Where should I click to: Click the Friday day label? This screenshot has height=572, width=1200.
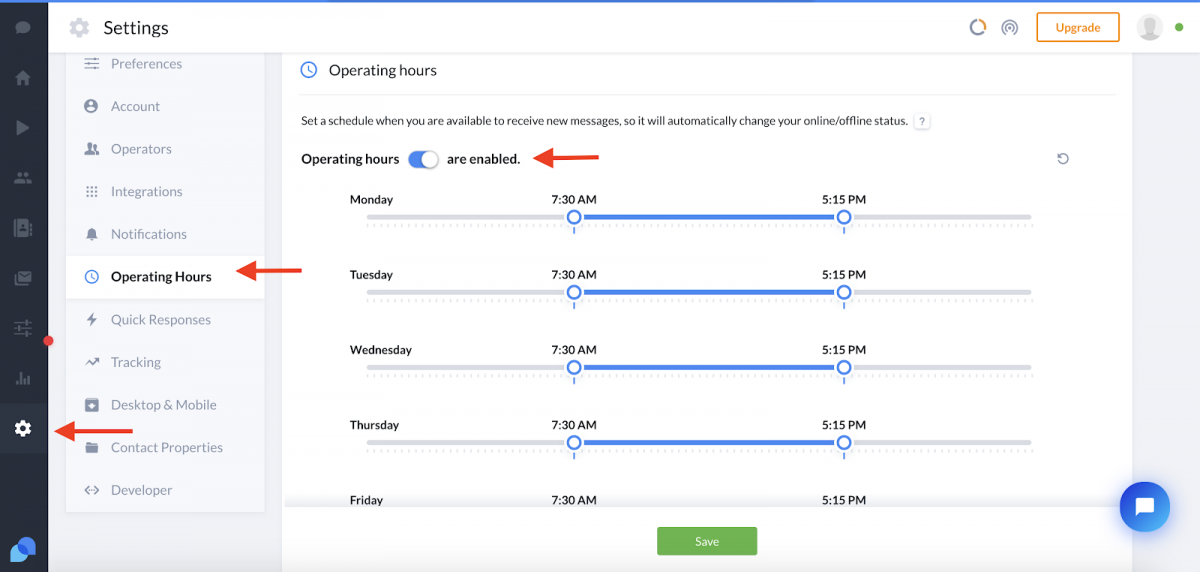coord(365,500)
